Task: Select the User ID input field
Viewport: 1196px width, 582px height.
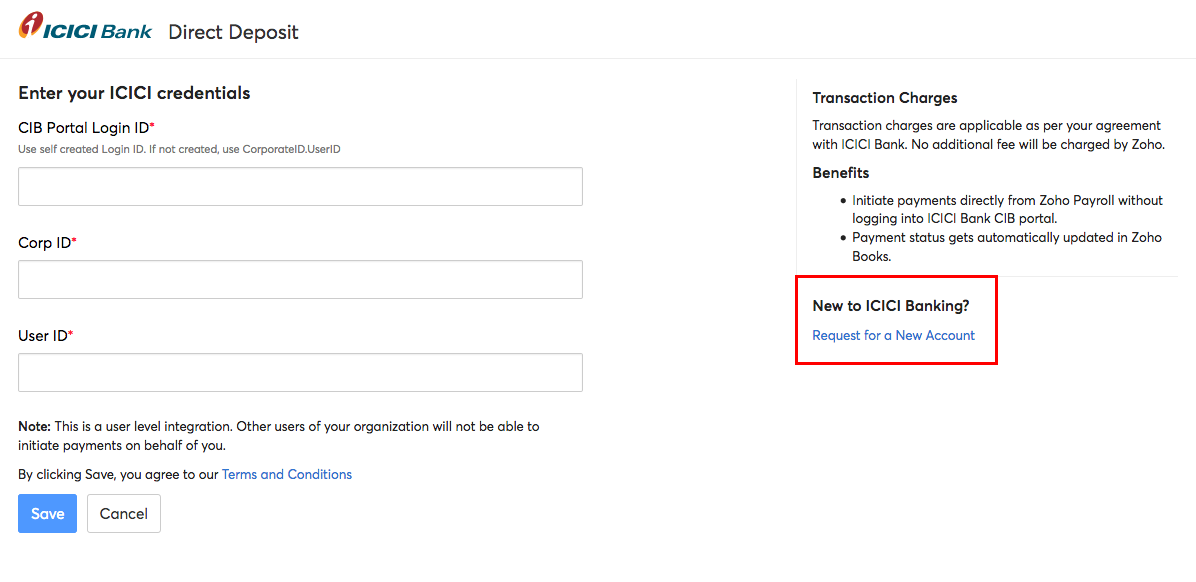Action: pyautogui.click(x=301, y=372)
